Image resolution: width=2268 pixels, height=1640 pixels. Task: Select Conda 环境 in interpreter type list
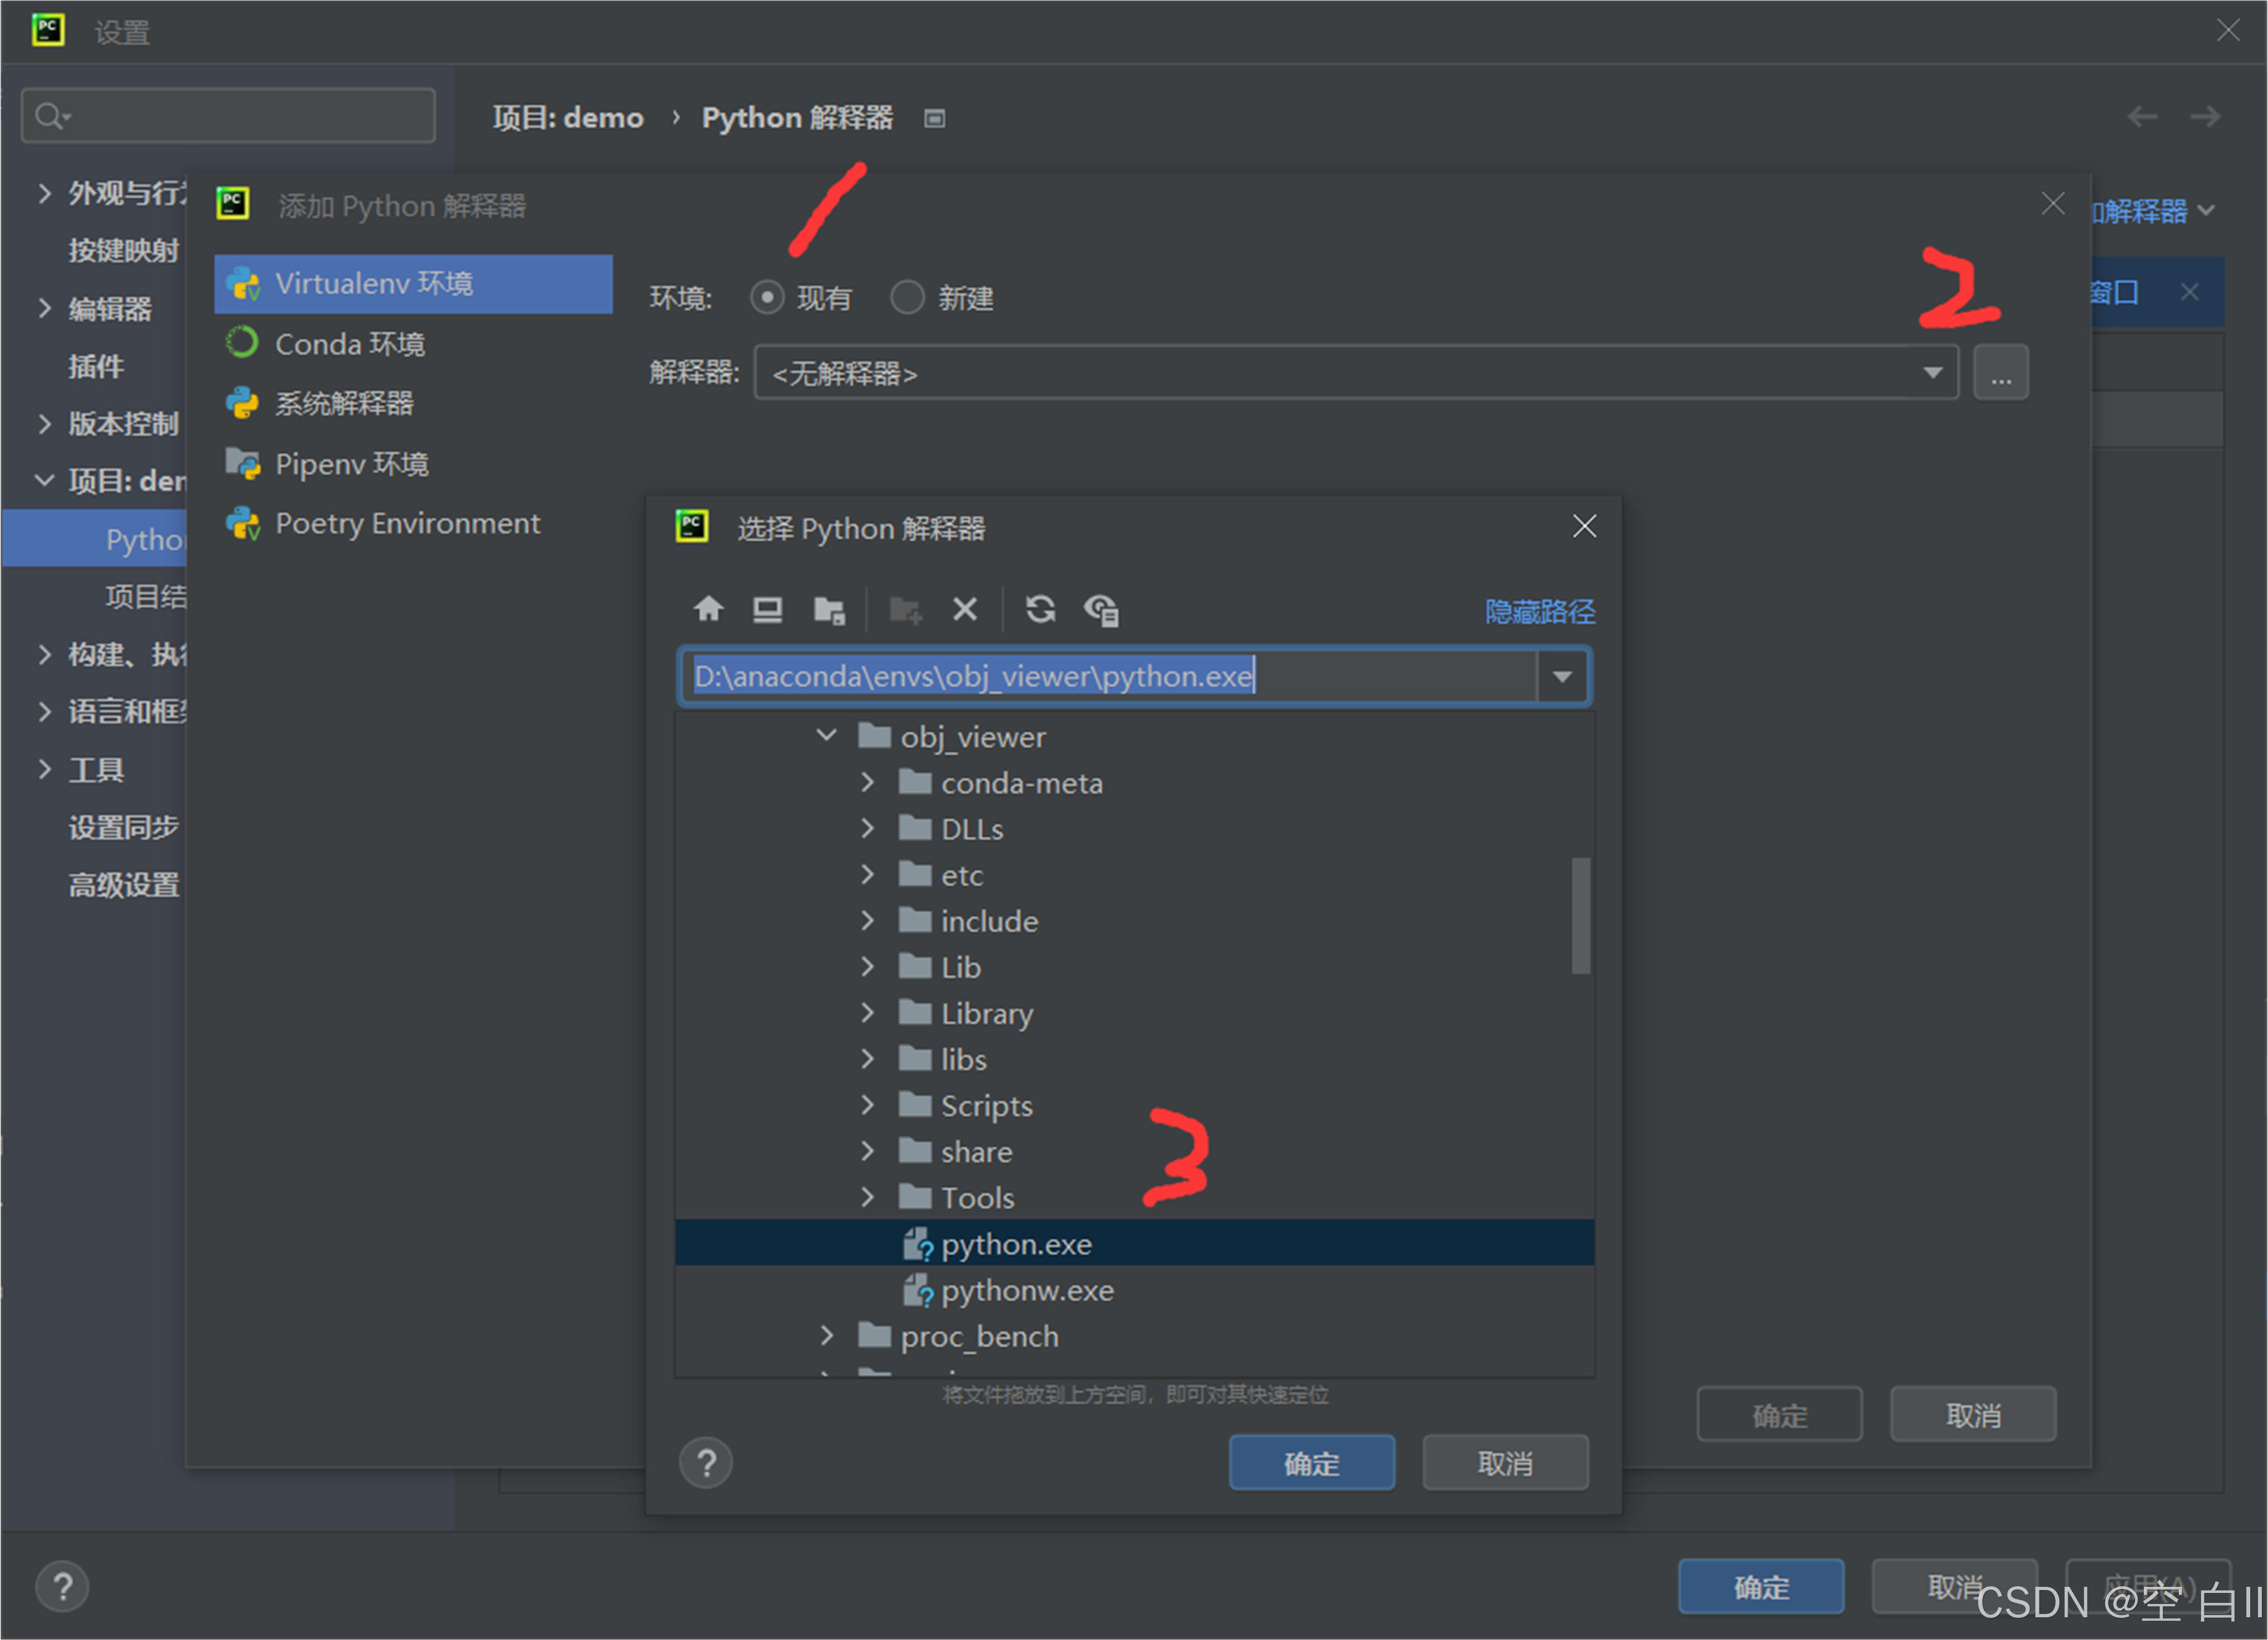coord(349,344)
